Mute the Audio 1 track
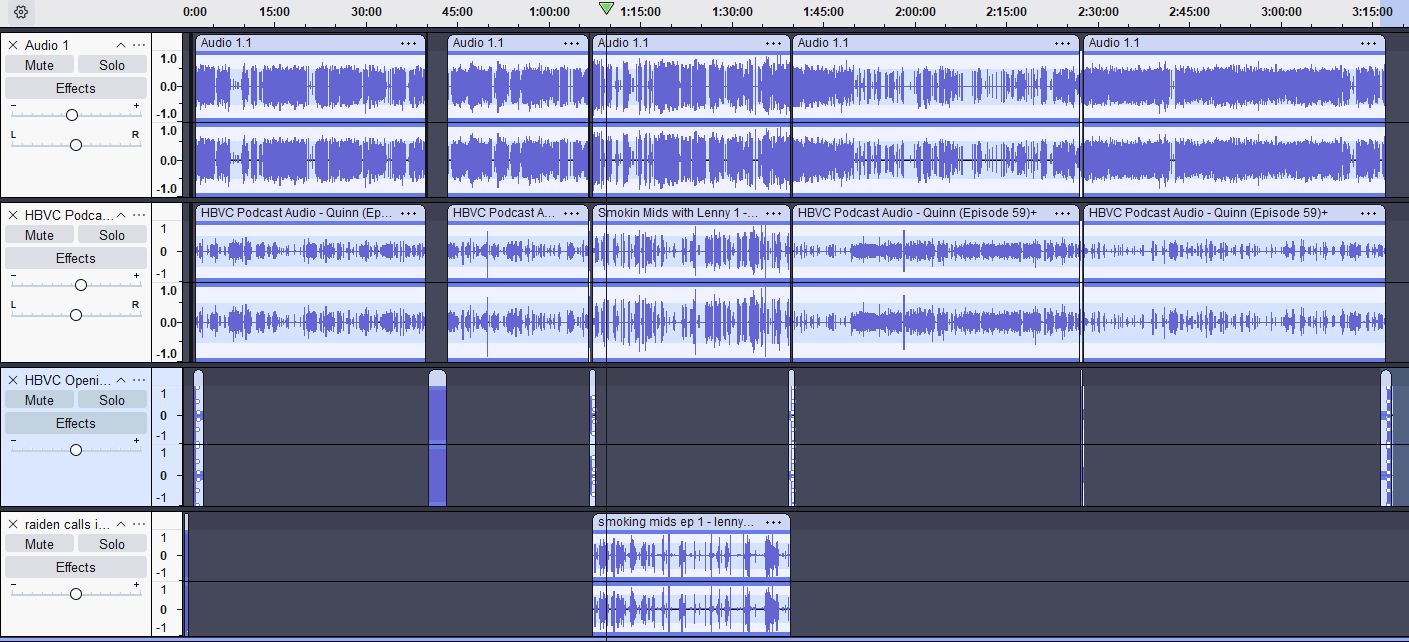This screenshot has width=1409, height=642. 40,65
